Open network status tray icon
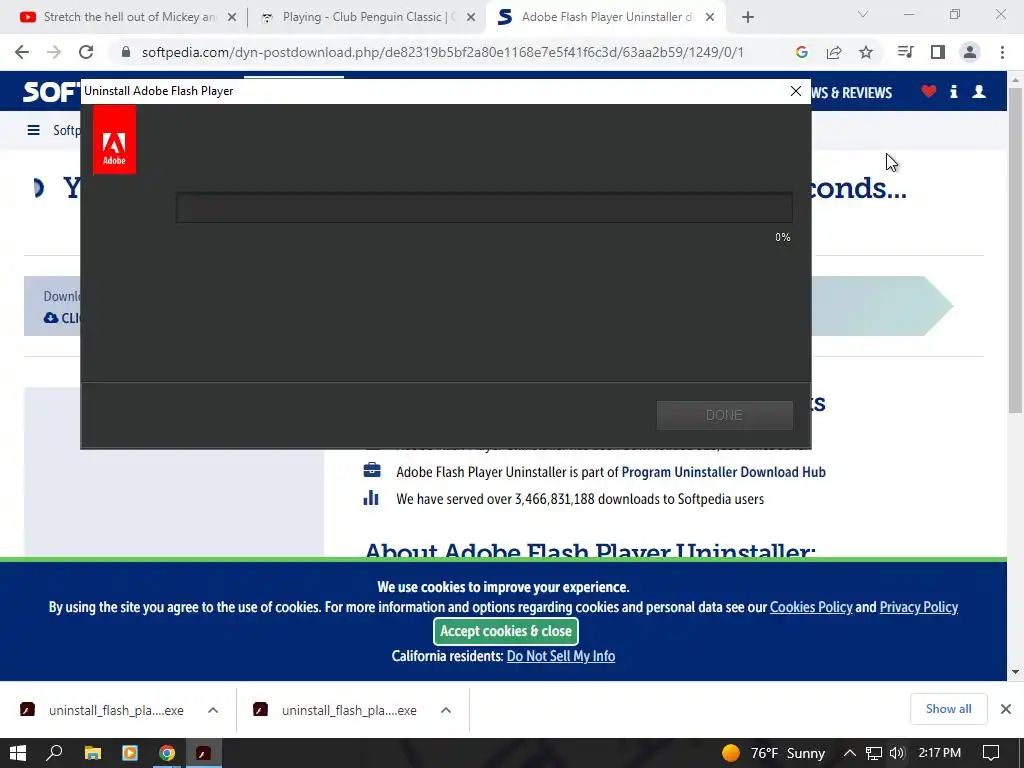 pyautogui.click(x=874, y=753)
